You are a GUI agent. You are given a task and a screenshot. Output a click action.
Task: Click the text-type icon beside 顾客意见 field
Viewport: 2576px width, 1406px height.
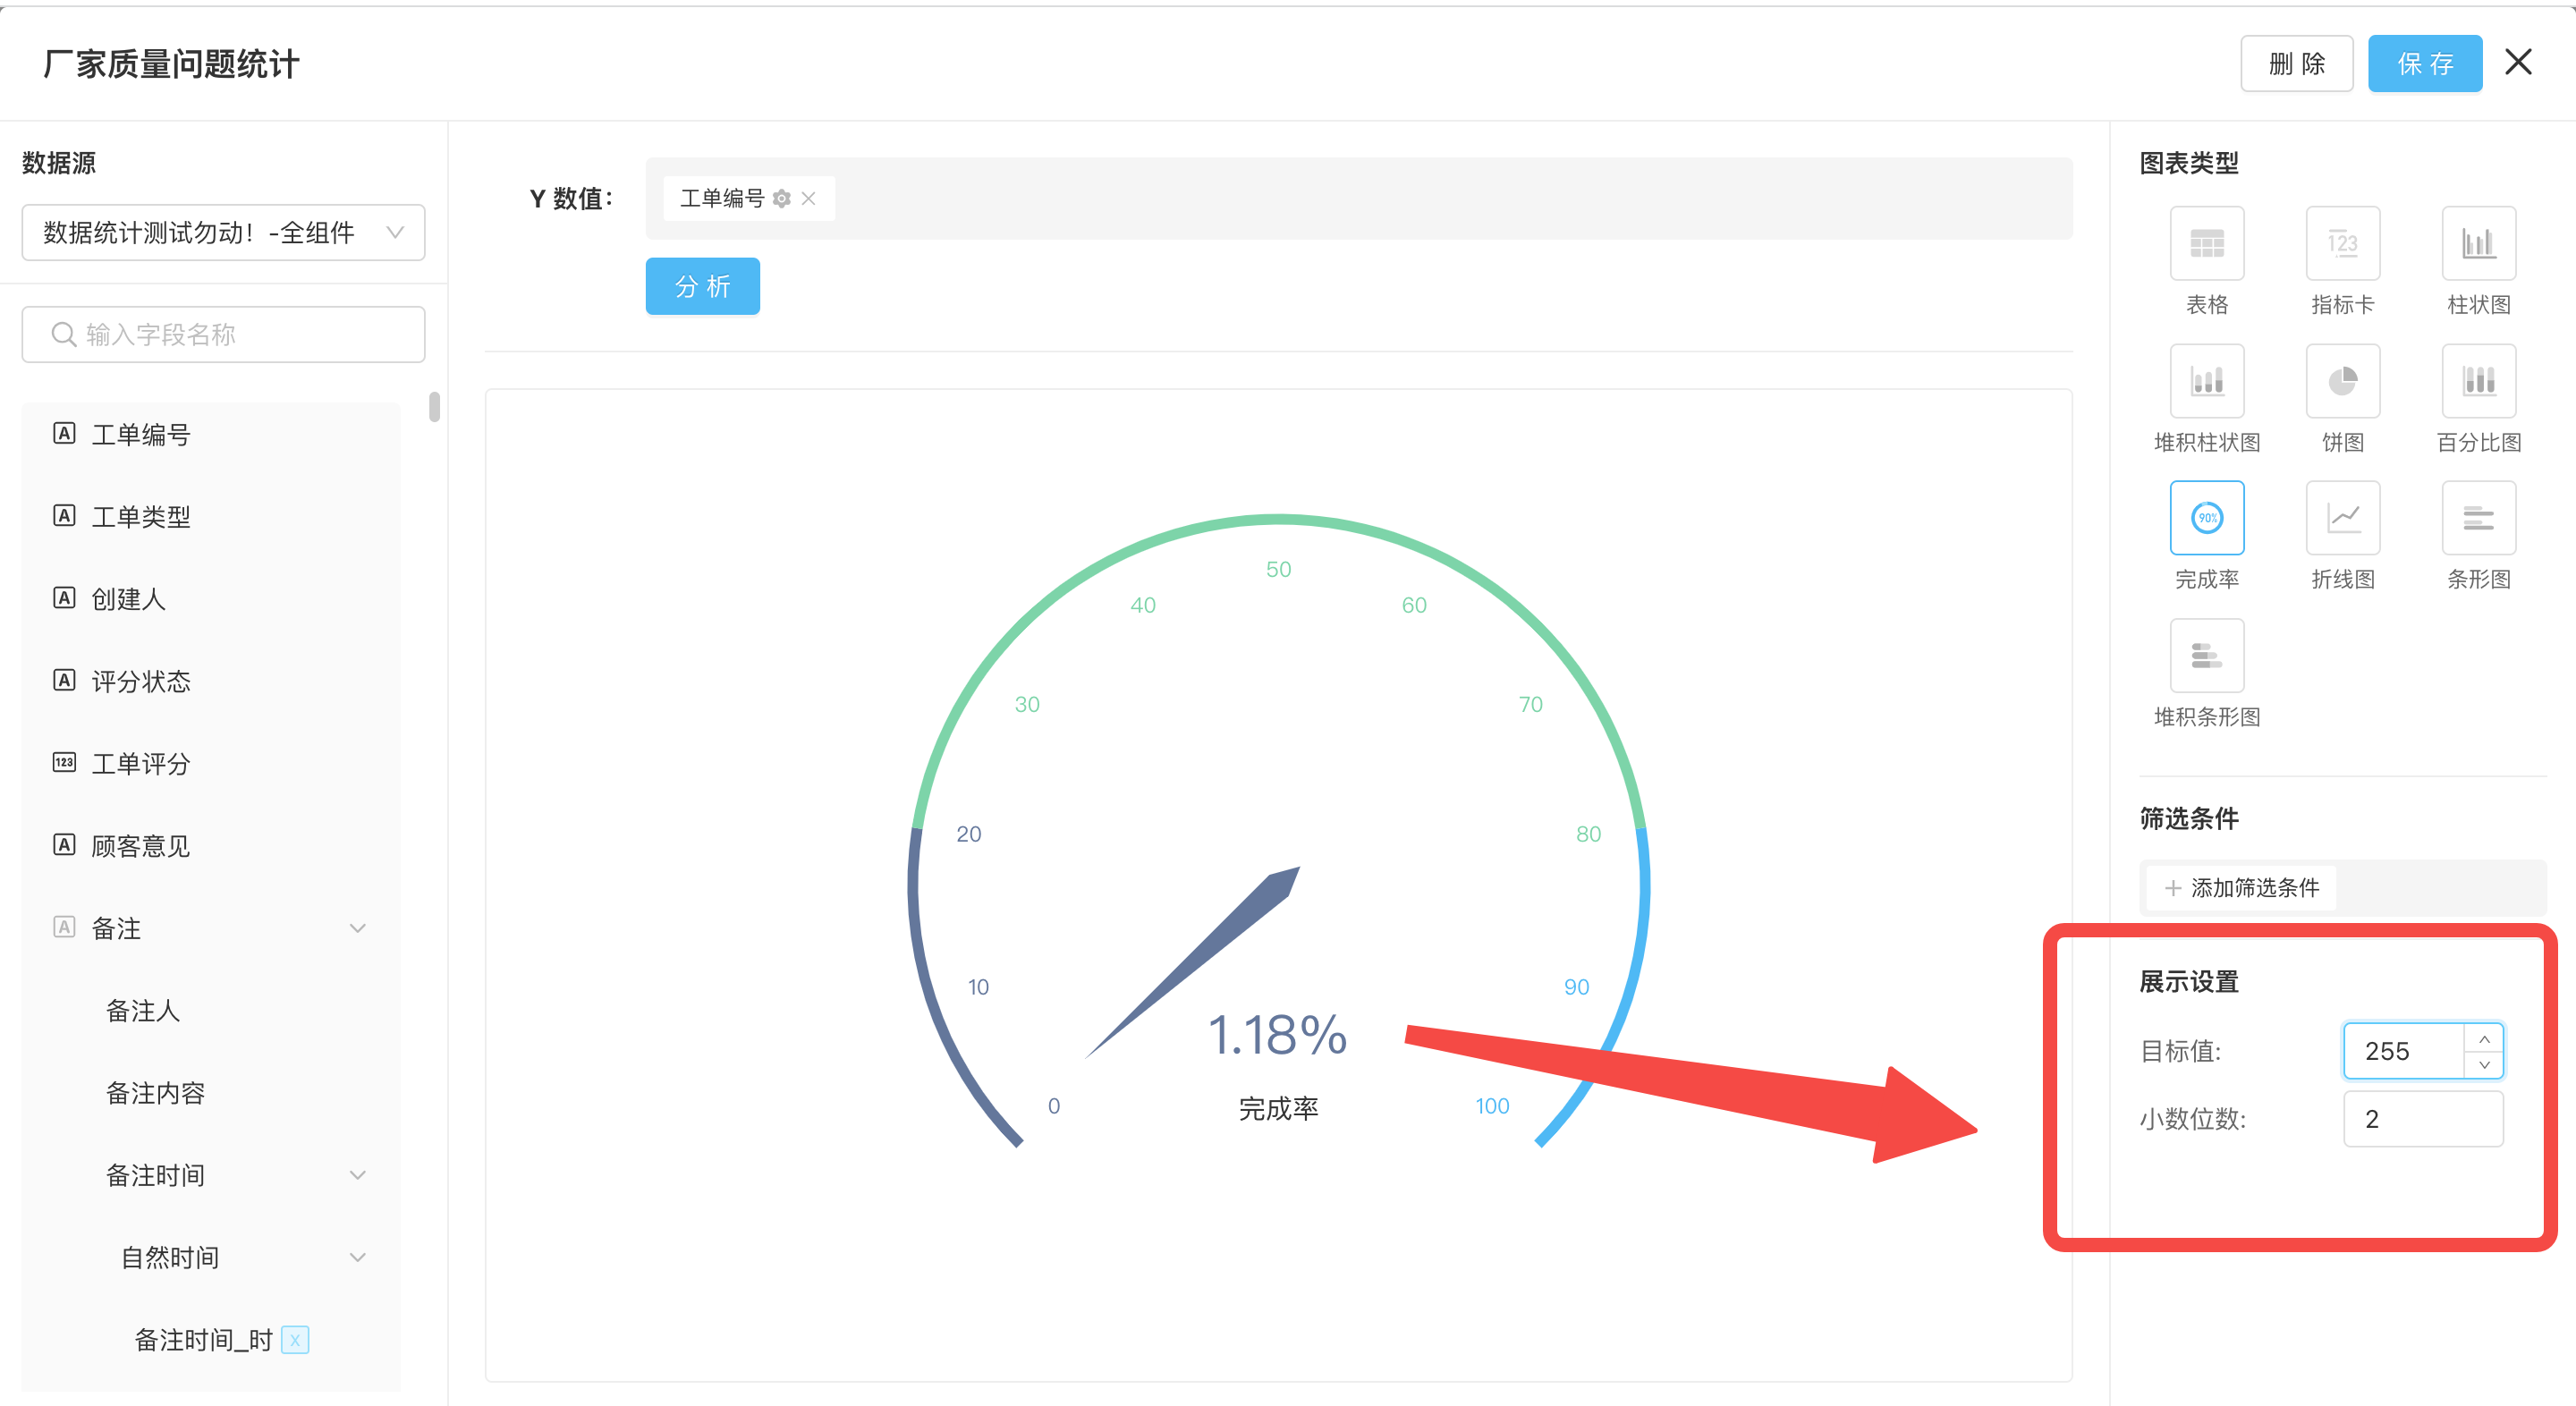point(64,844)
